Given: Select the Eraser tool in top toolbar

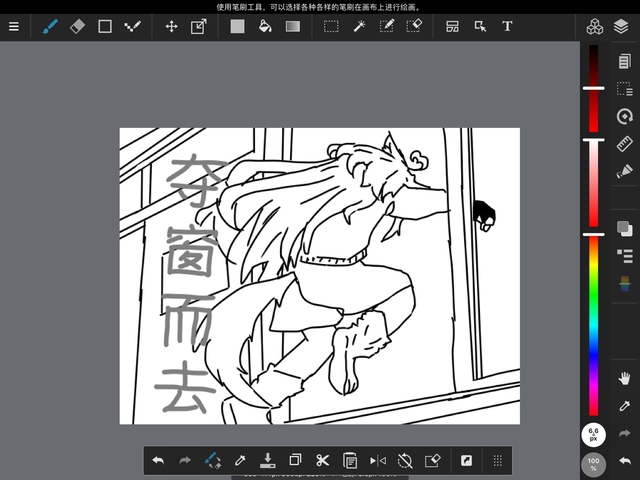Looking at the screenshot, I should [x=77, y=27].
